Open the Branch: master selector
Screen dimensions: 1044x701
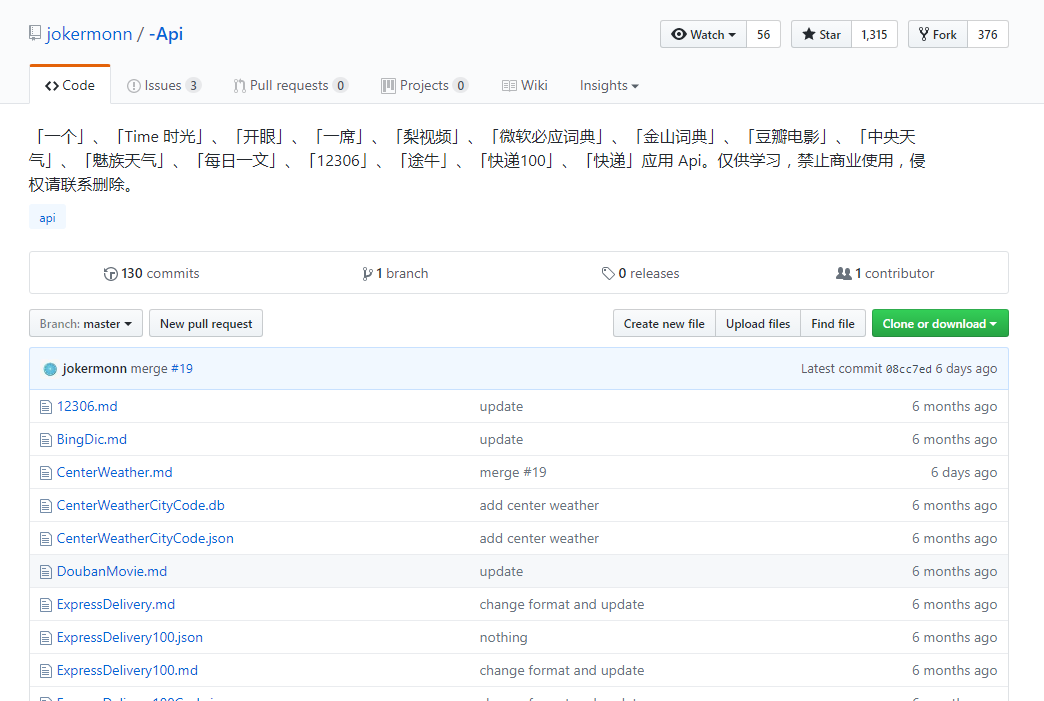click(85, 323)
